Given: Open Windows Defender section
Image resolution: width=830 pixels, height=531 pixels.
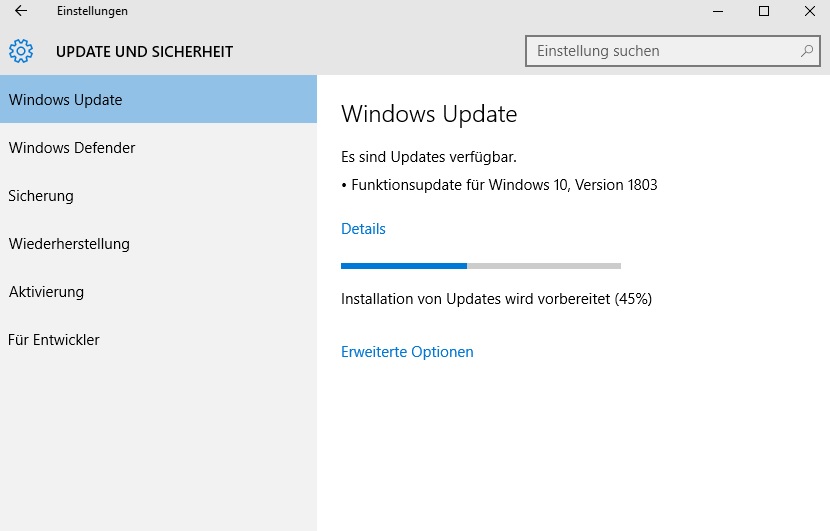Looking at the screenshot, I should click(158, 147).
